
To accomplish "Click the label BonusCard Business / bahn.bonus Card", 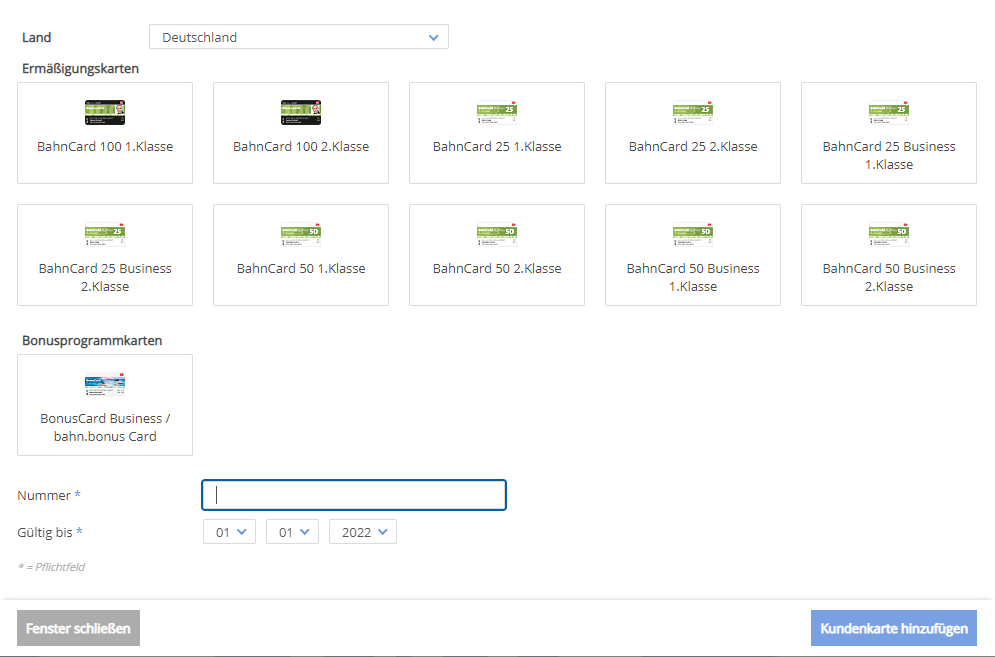I will (x=105, y=427).
